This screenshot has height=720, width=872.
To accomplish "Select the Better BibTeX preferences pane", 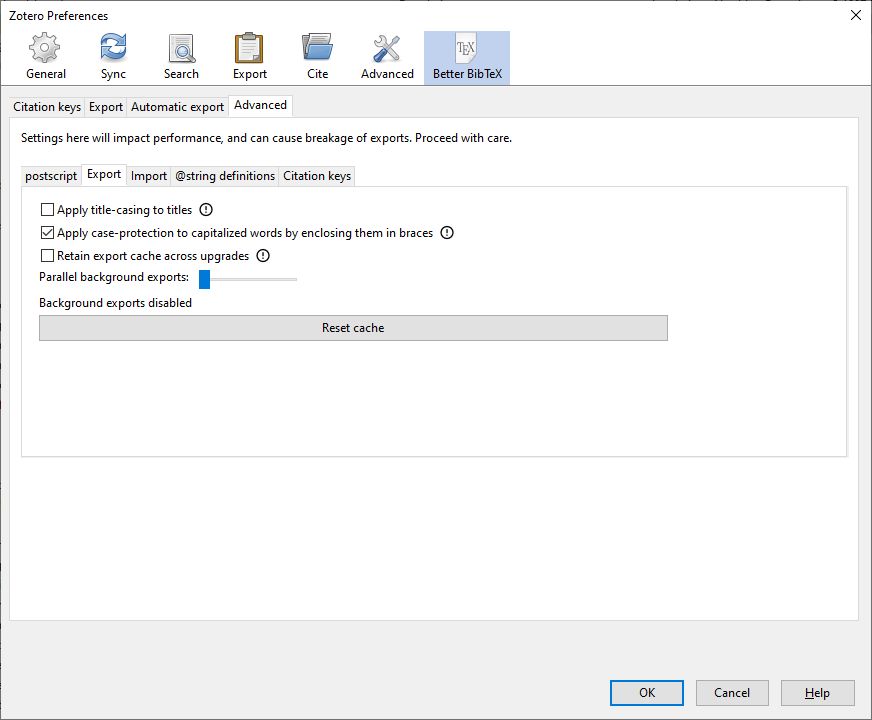I will point(466,57).
